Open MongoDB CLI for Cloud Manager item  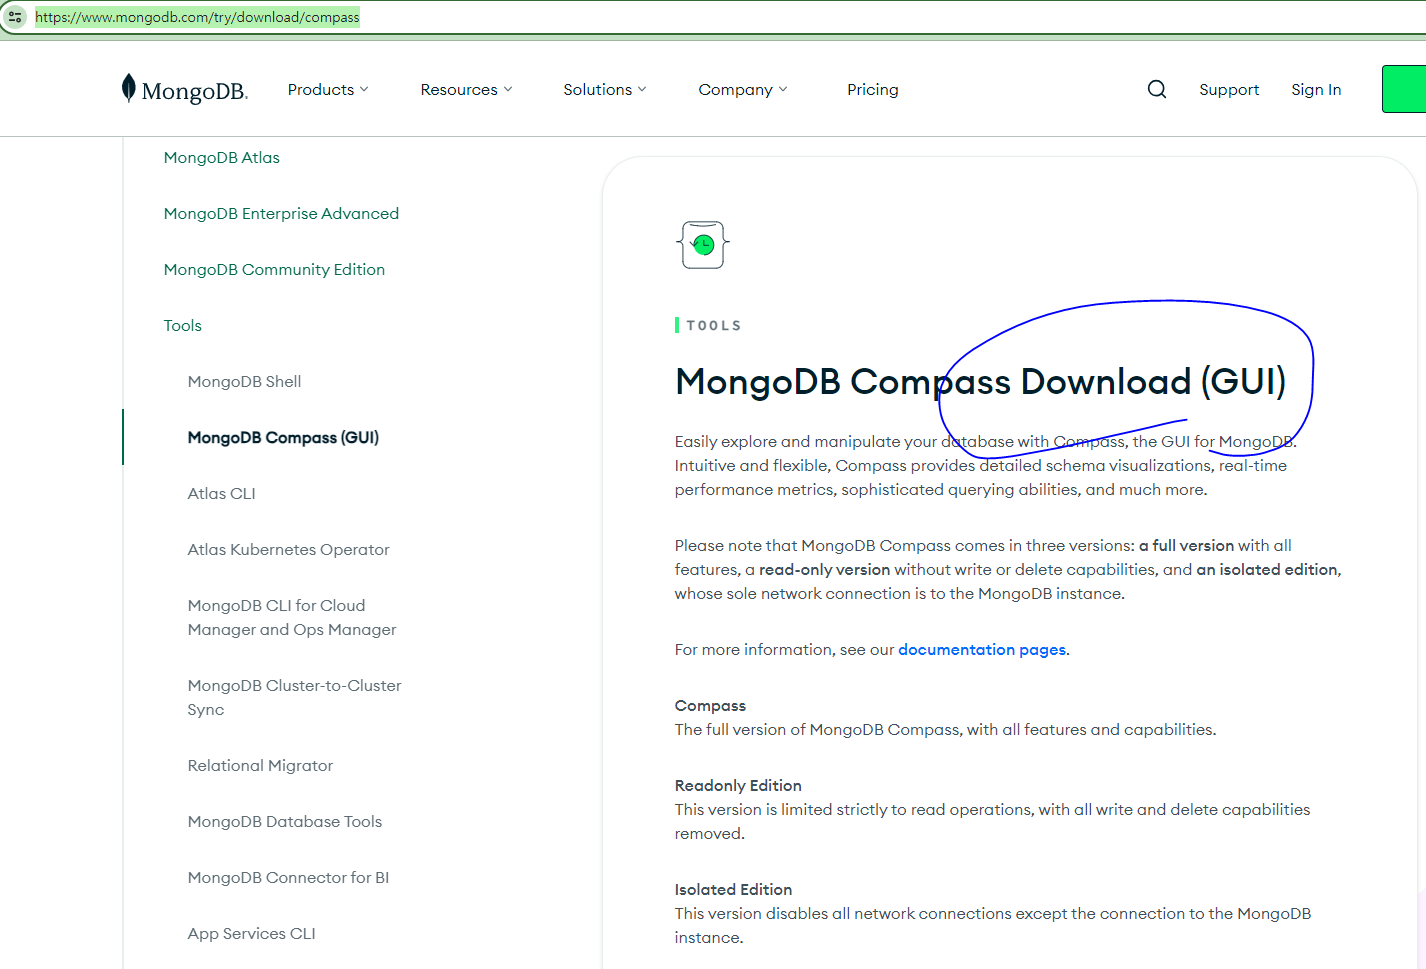pos(292,617)
